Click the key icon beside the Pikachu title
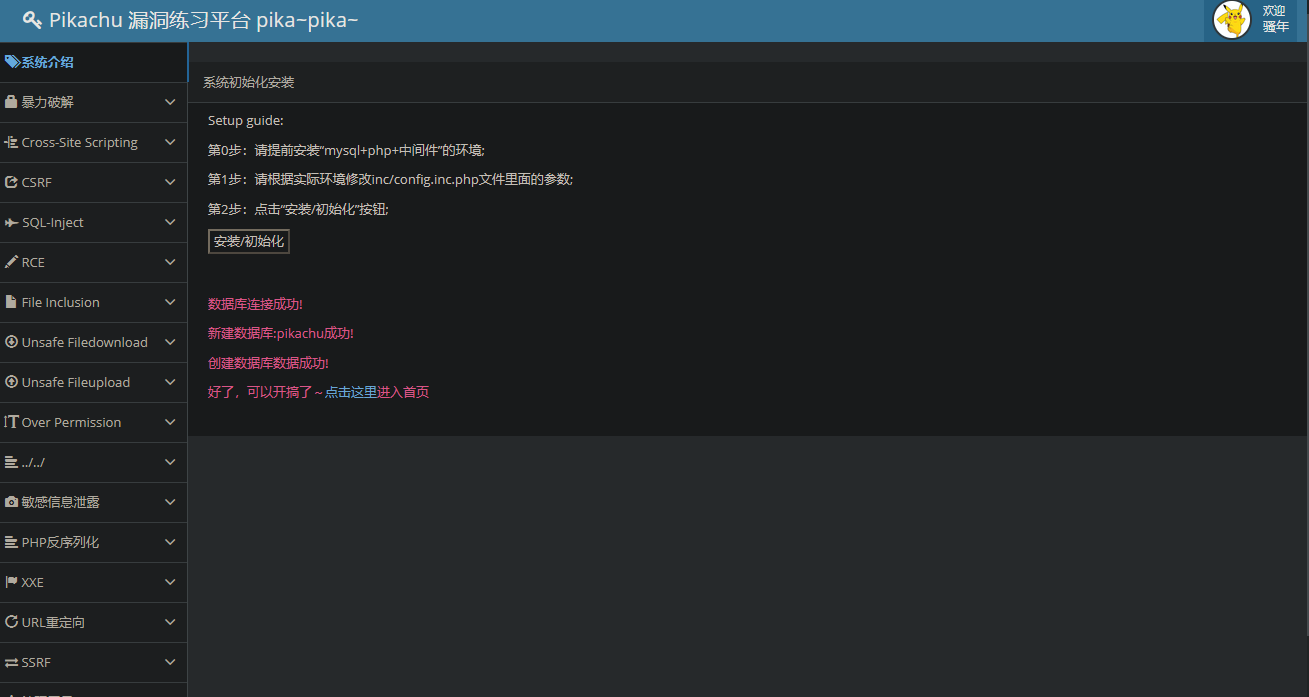 (x=32, y=20)
